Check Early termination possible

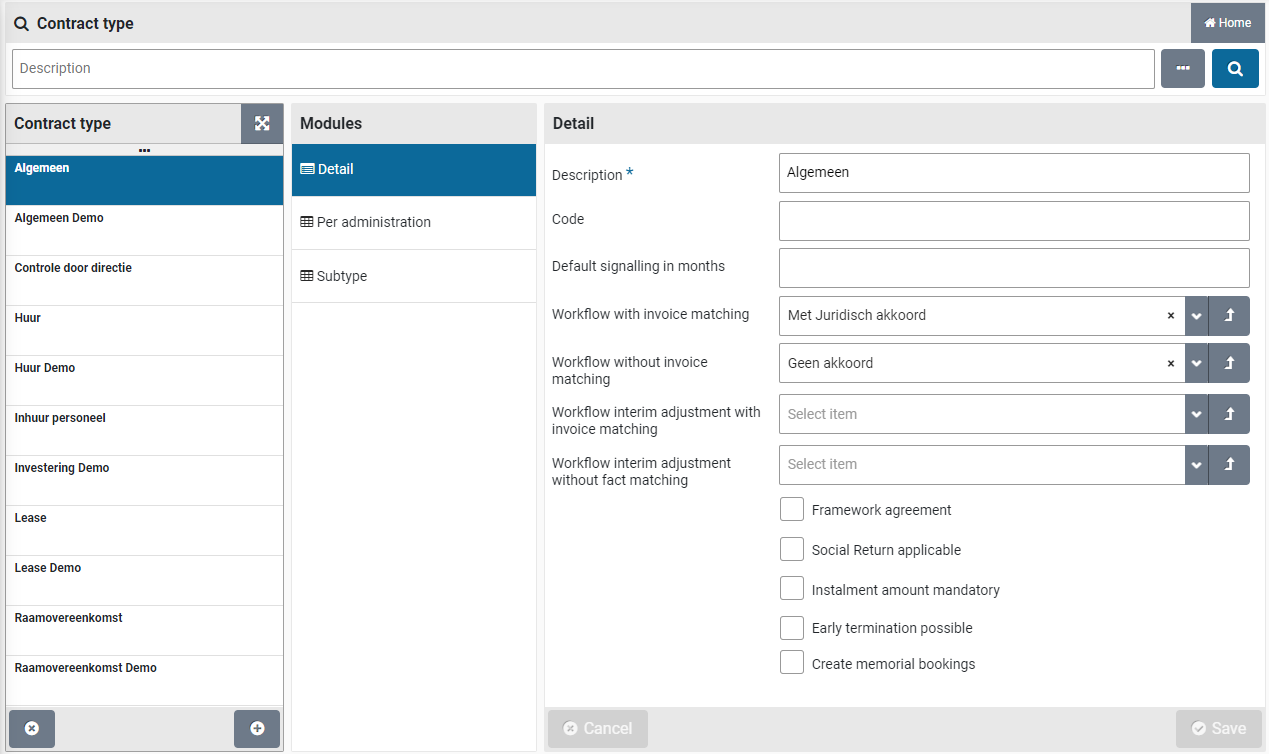click(792, 628)
